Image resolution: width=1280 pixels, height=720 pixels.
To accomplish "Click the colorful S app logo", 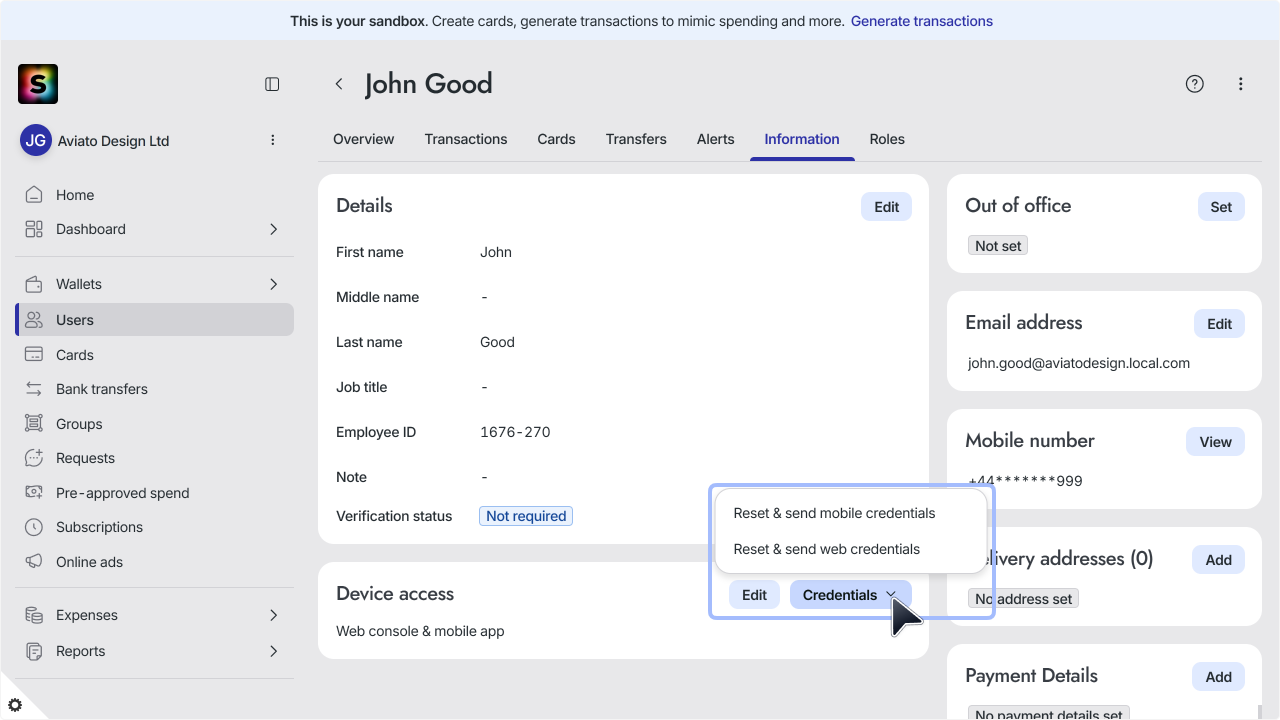I will pos(38,84).
